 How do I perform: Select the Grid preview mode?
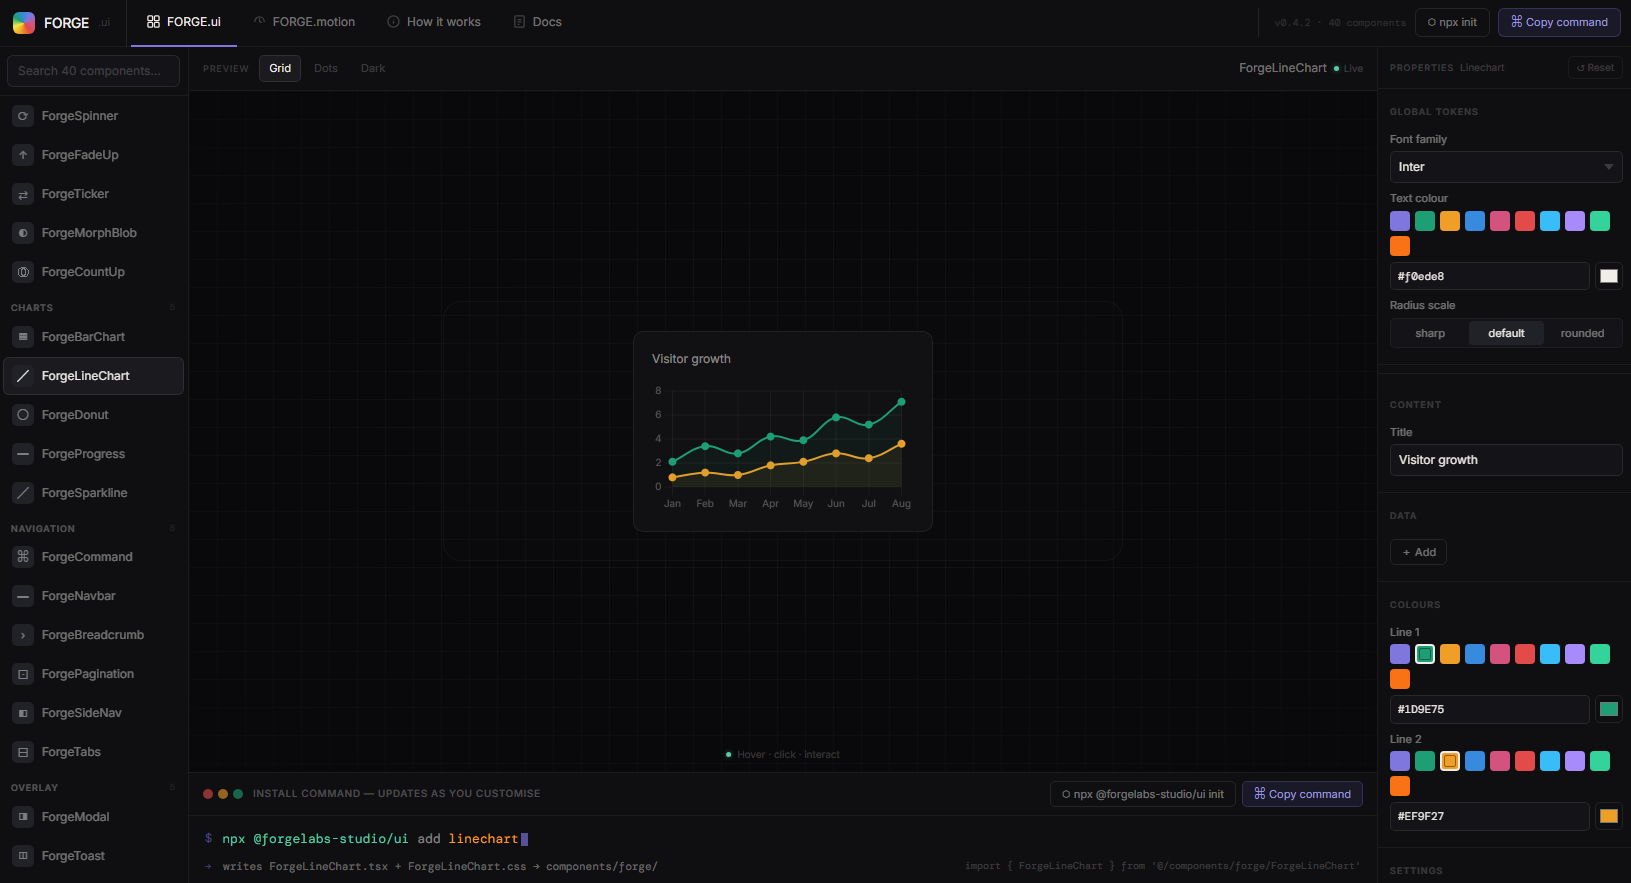click(280, 68)
